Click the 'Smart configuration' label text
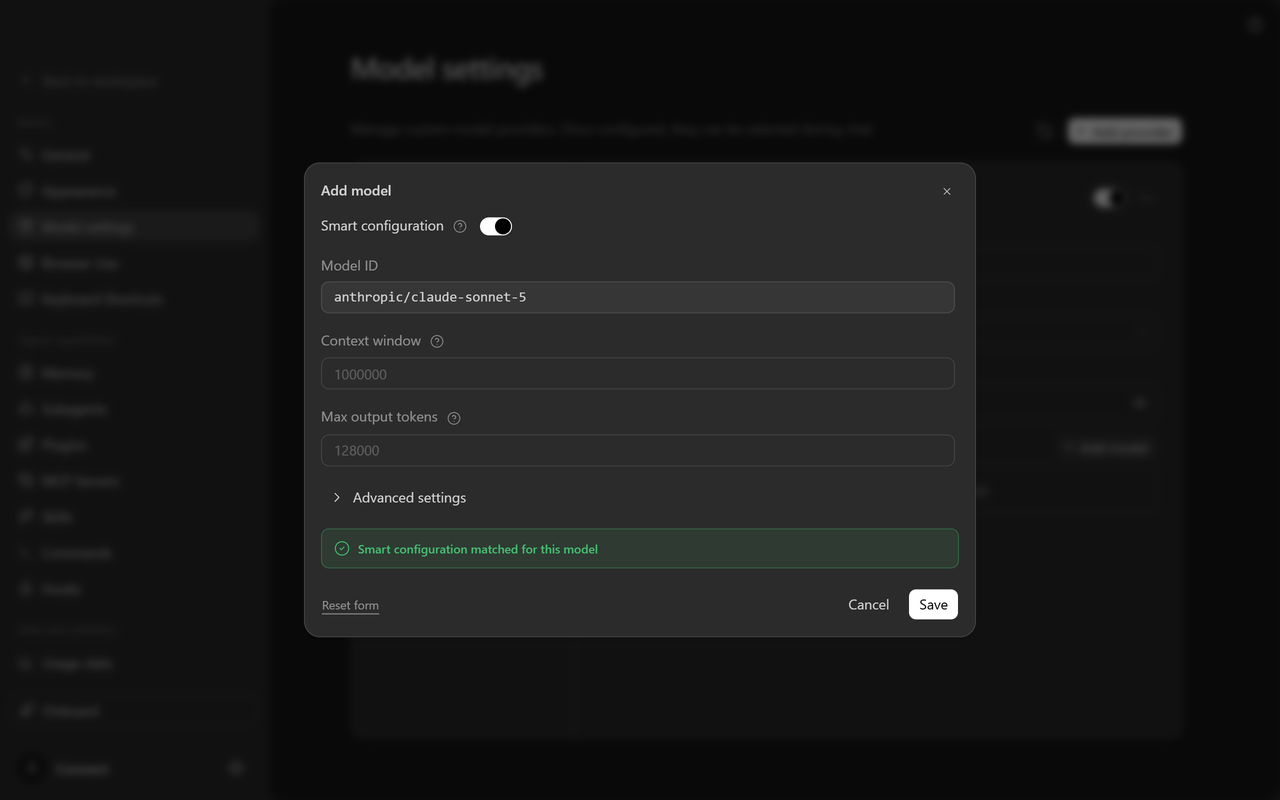This screenshot has height=800, width=1280. click(x=382, y=226)
